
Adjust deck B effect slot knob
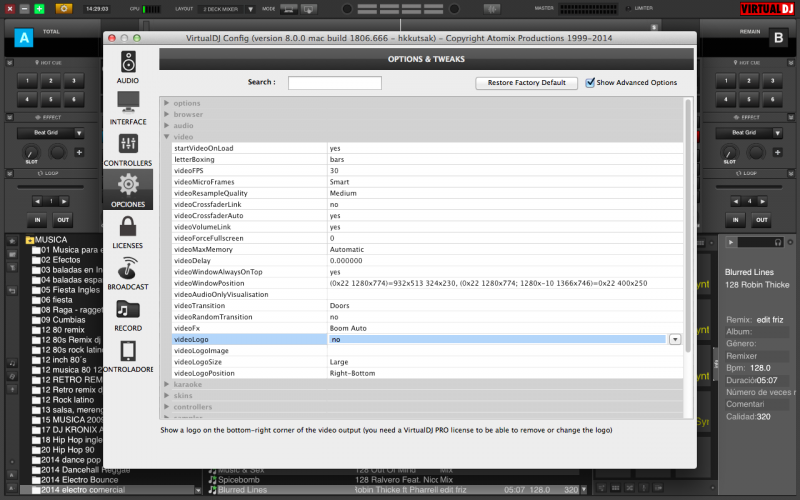(x=729, y=152)
